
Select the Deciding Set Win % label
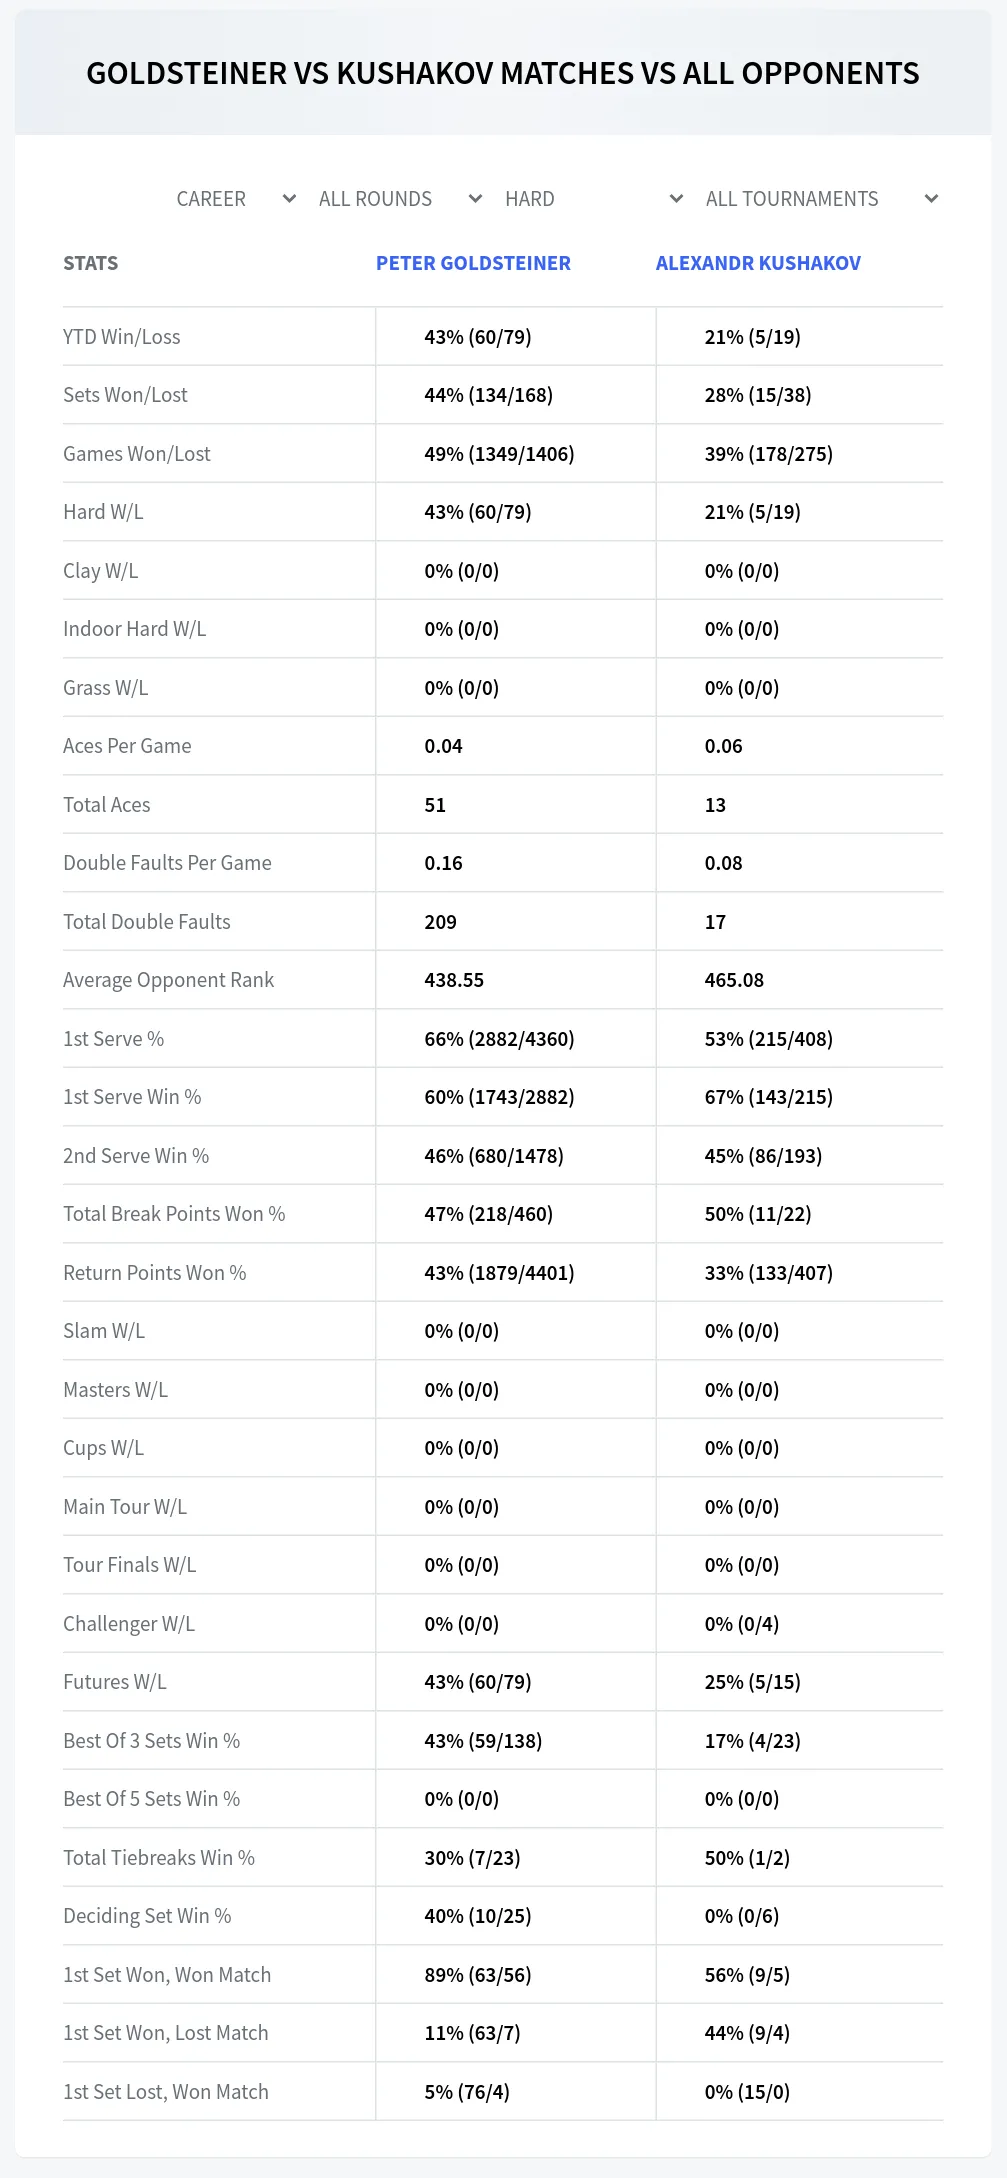tap(147, 1916)
